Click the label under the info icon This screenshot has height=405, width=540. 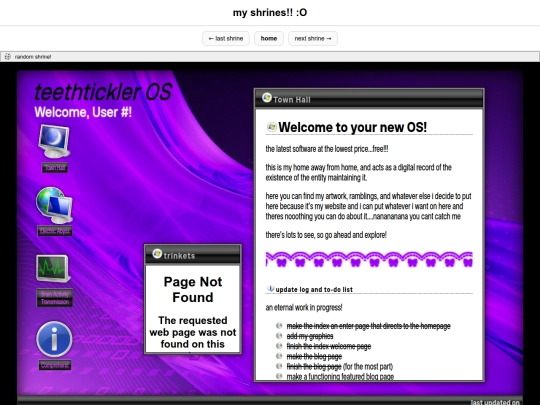click(55, 365)
